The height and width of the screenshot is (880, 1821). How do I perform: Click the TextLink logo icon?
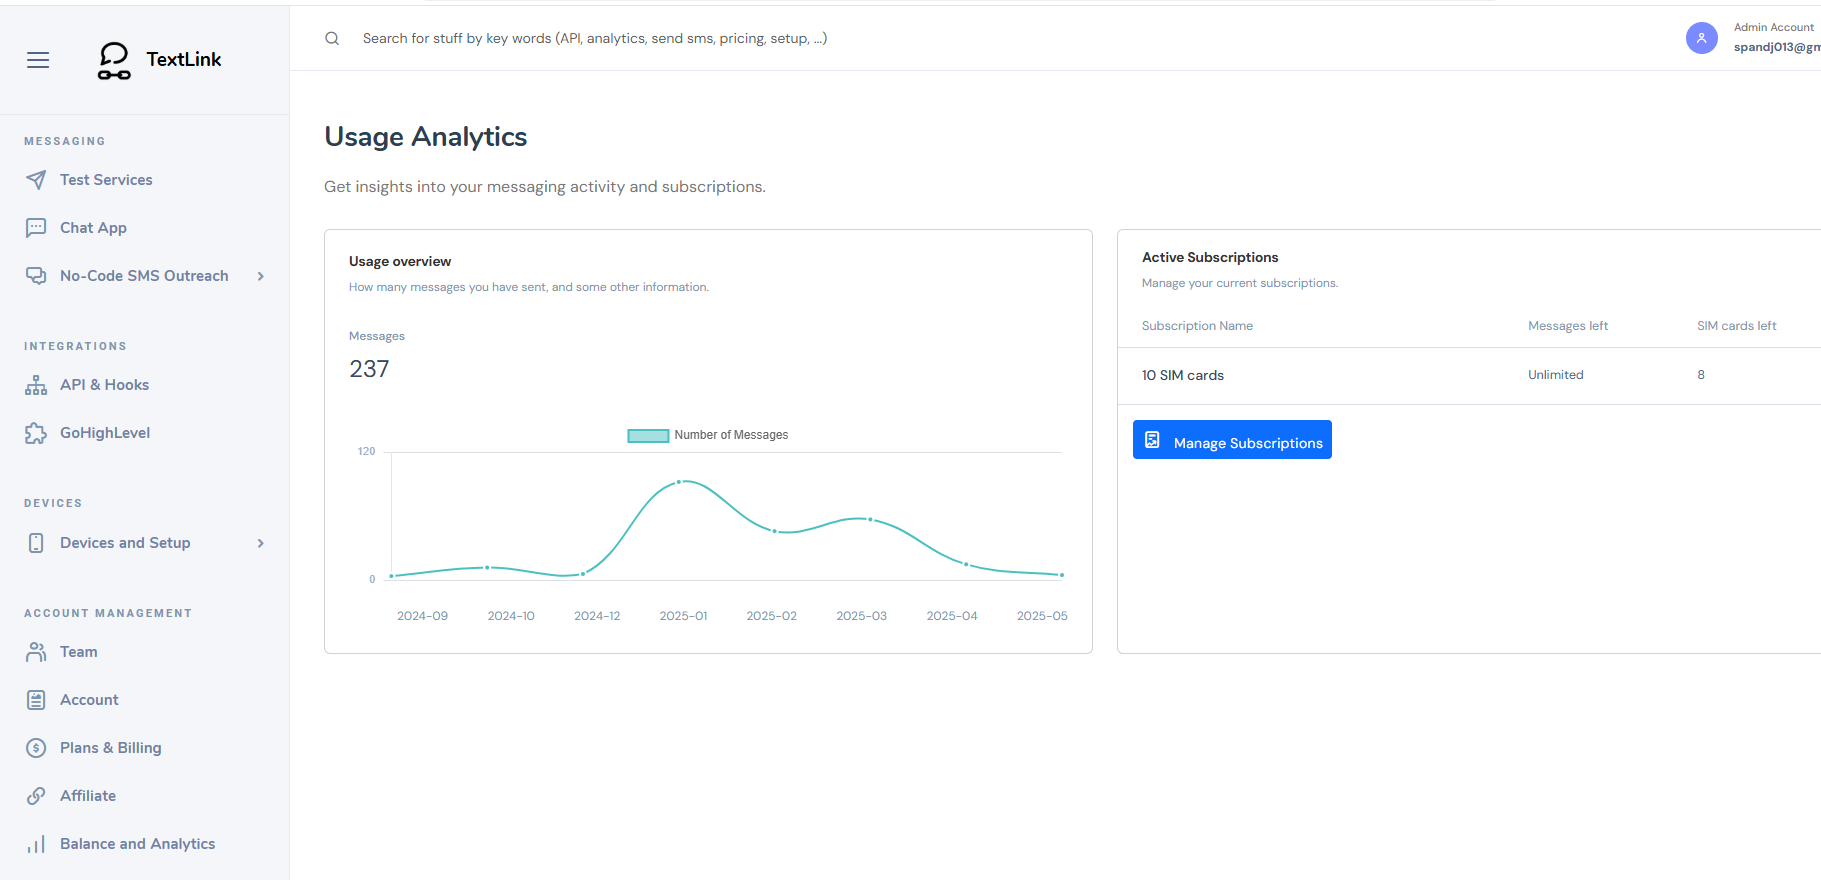pyautogui.click(x=114, y=60)
